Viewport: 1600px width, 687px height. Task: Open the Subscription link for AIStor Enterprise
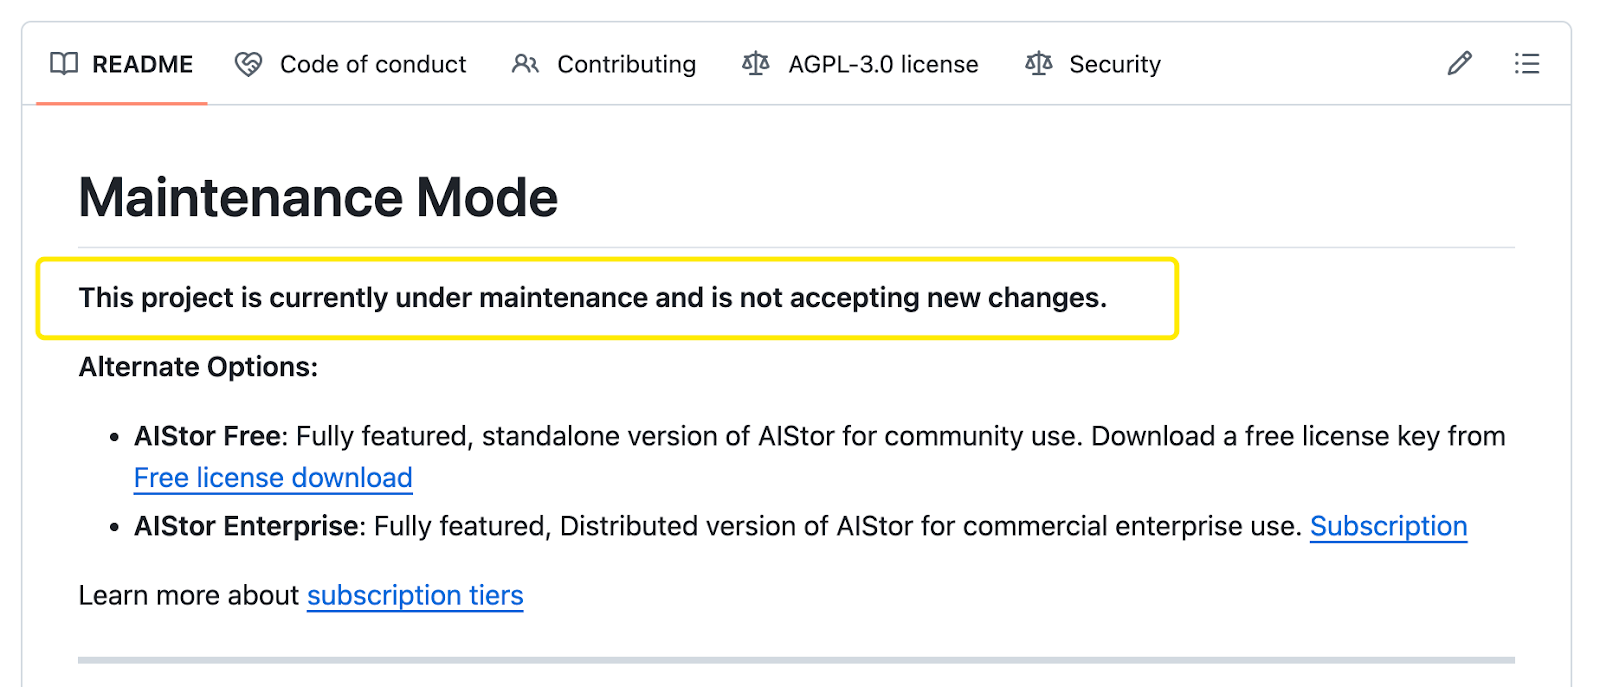pyautogui.click(x=1388, y=526)
